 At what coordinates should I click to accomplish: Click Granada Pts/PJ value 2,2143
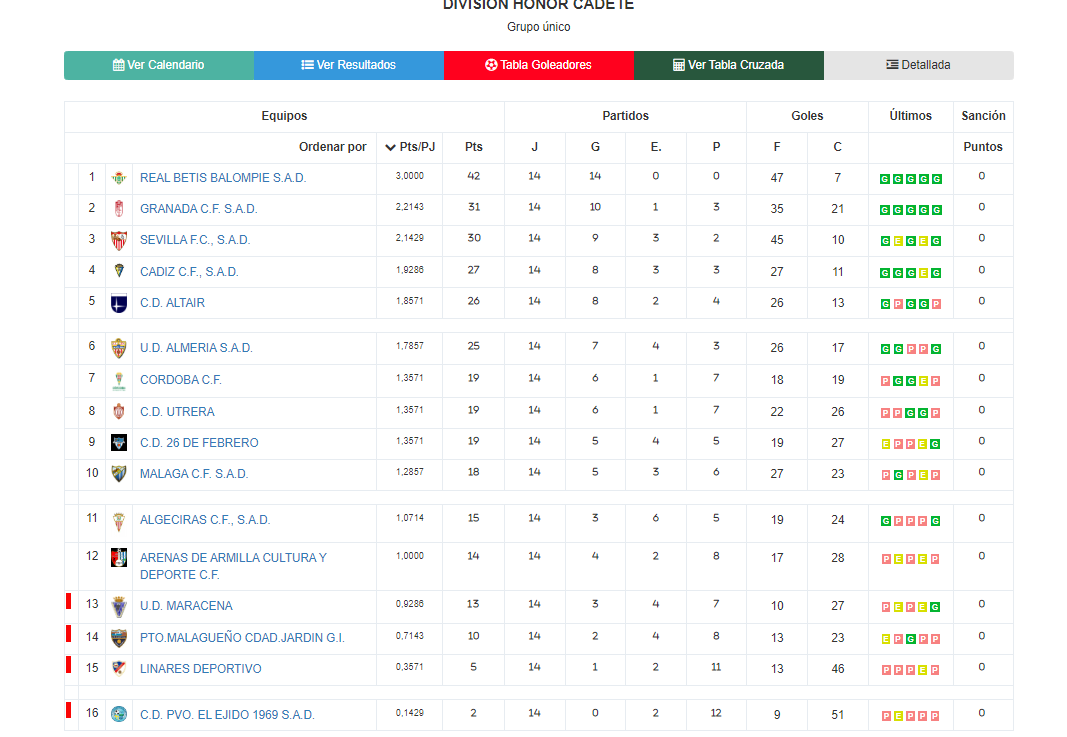tap(410, 207)
